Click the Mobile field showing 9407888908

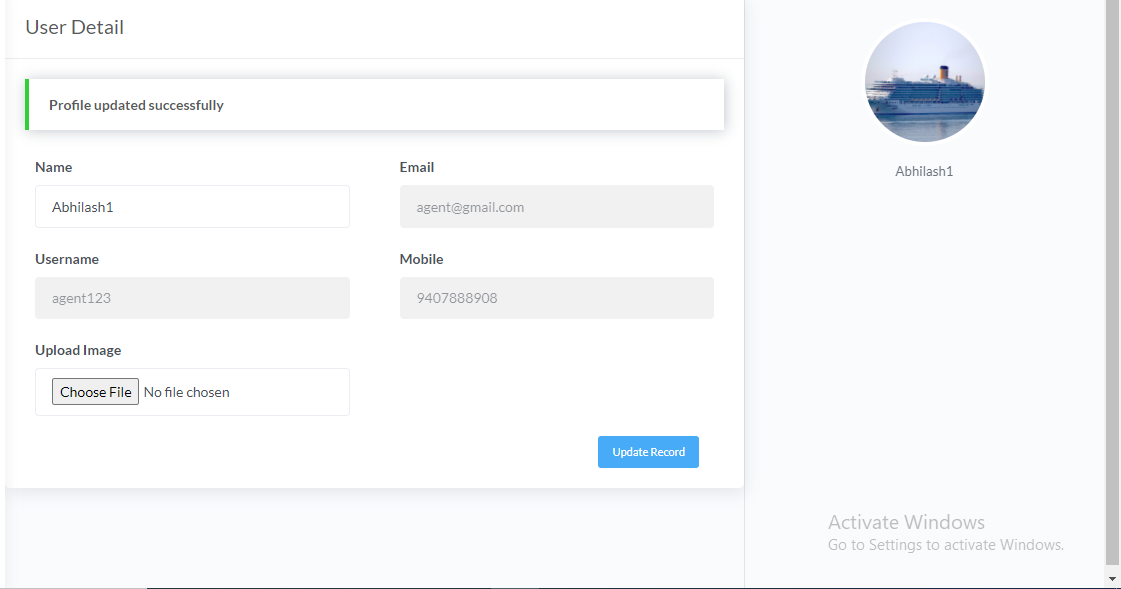(x=556, y=298)
